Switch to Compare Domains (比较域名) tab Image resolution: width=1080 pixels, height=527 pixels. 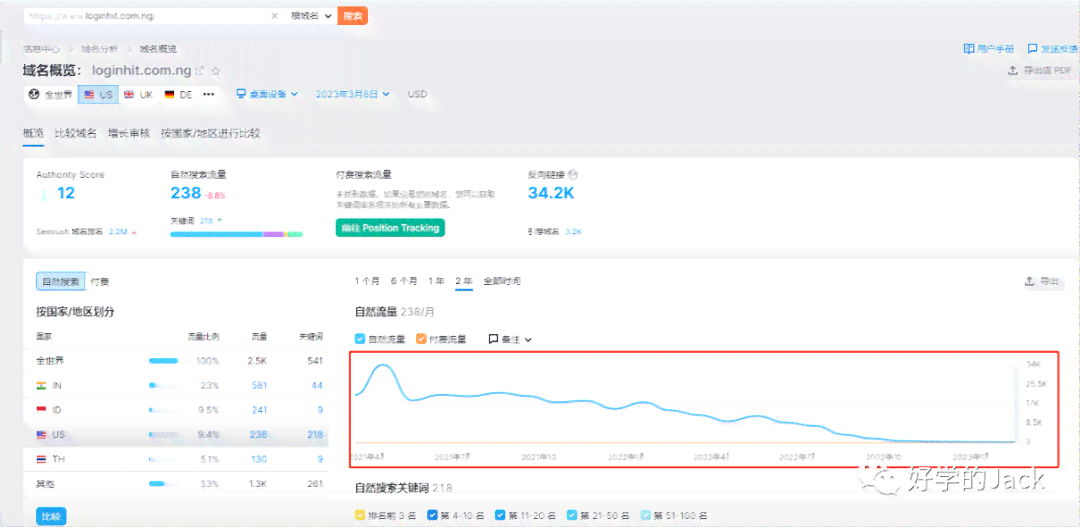(76, 134)
